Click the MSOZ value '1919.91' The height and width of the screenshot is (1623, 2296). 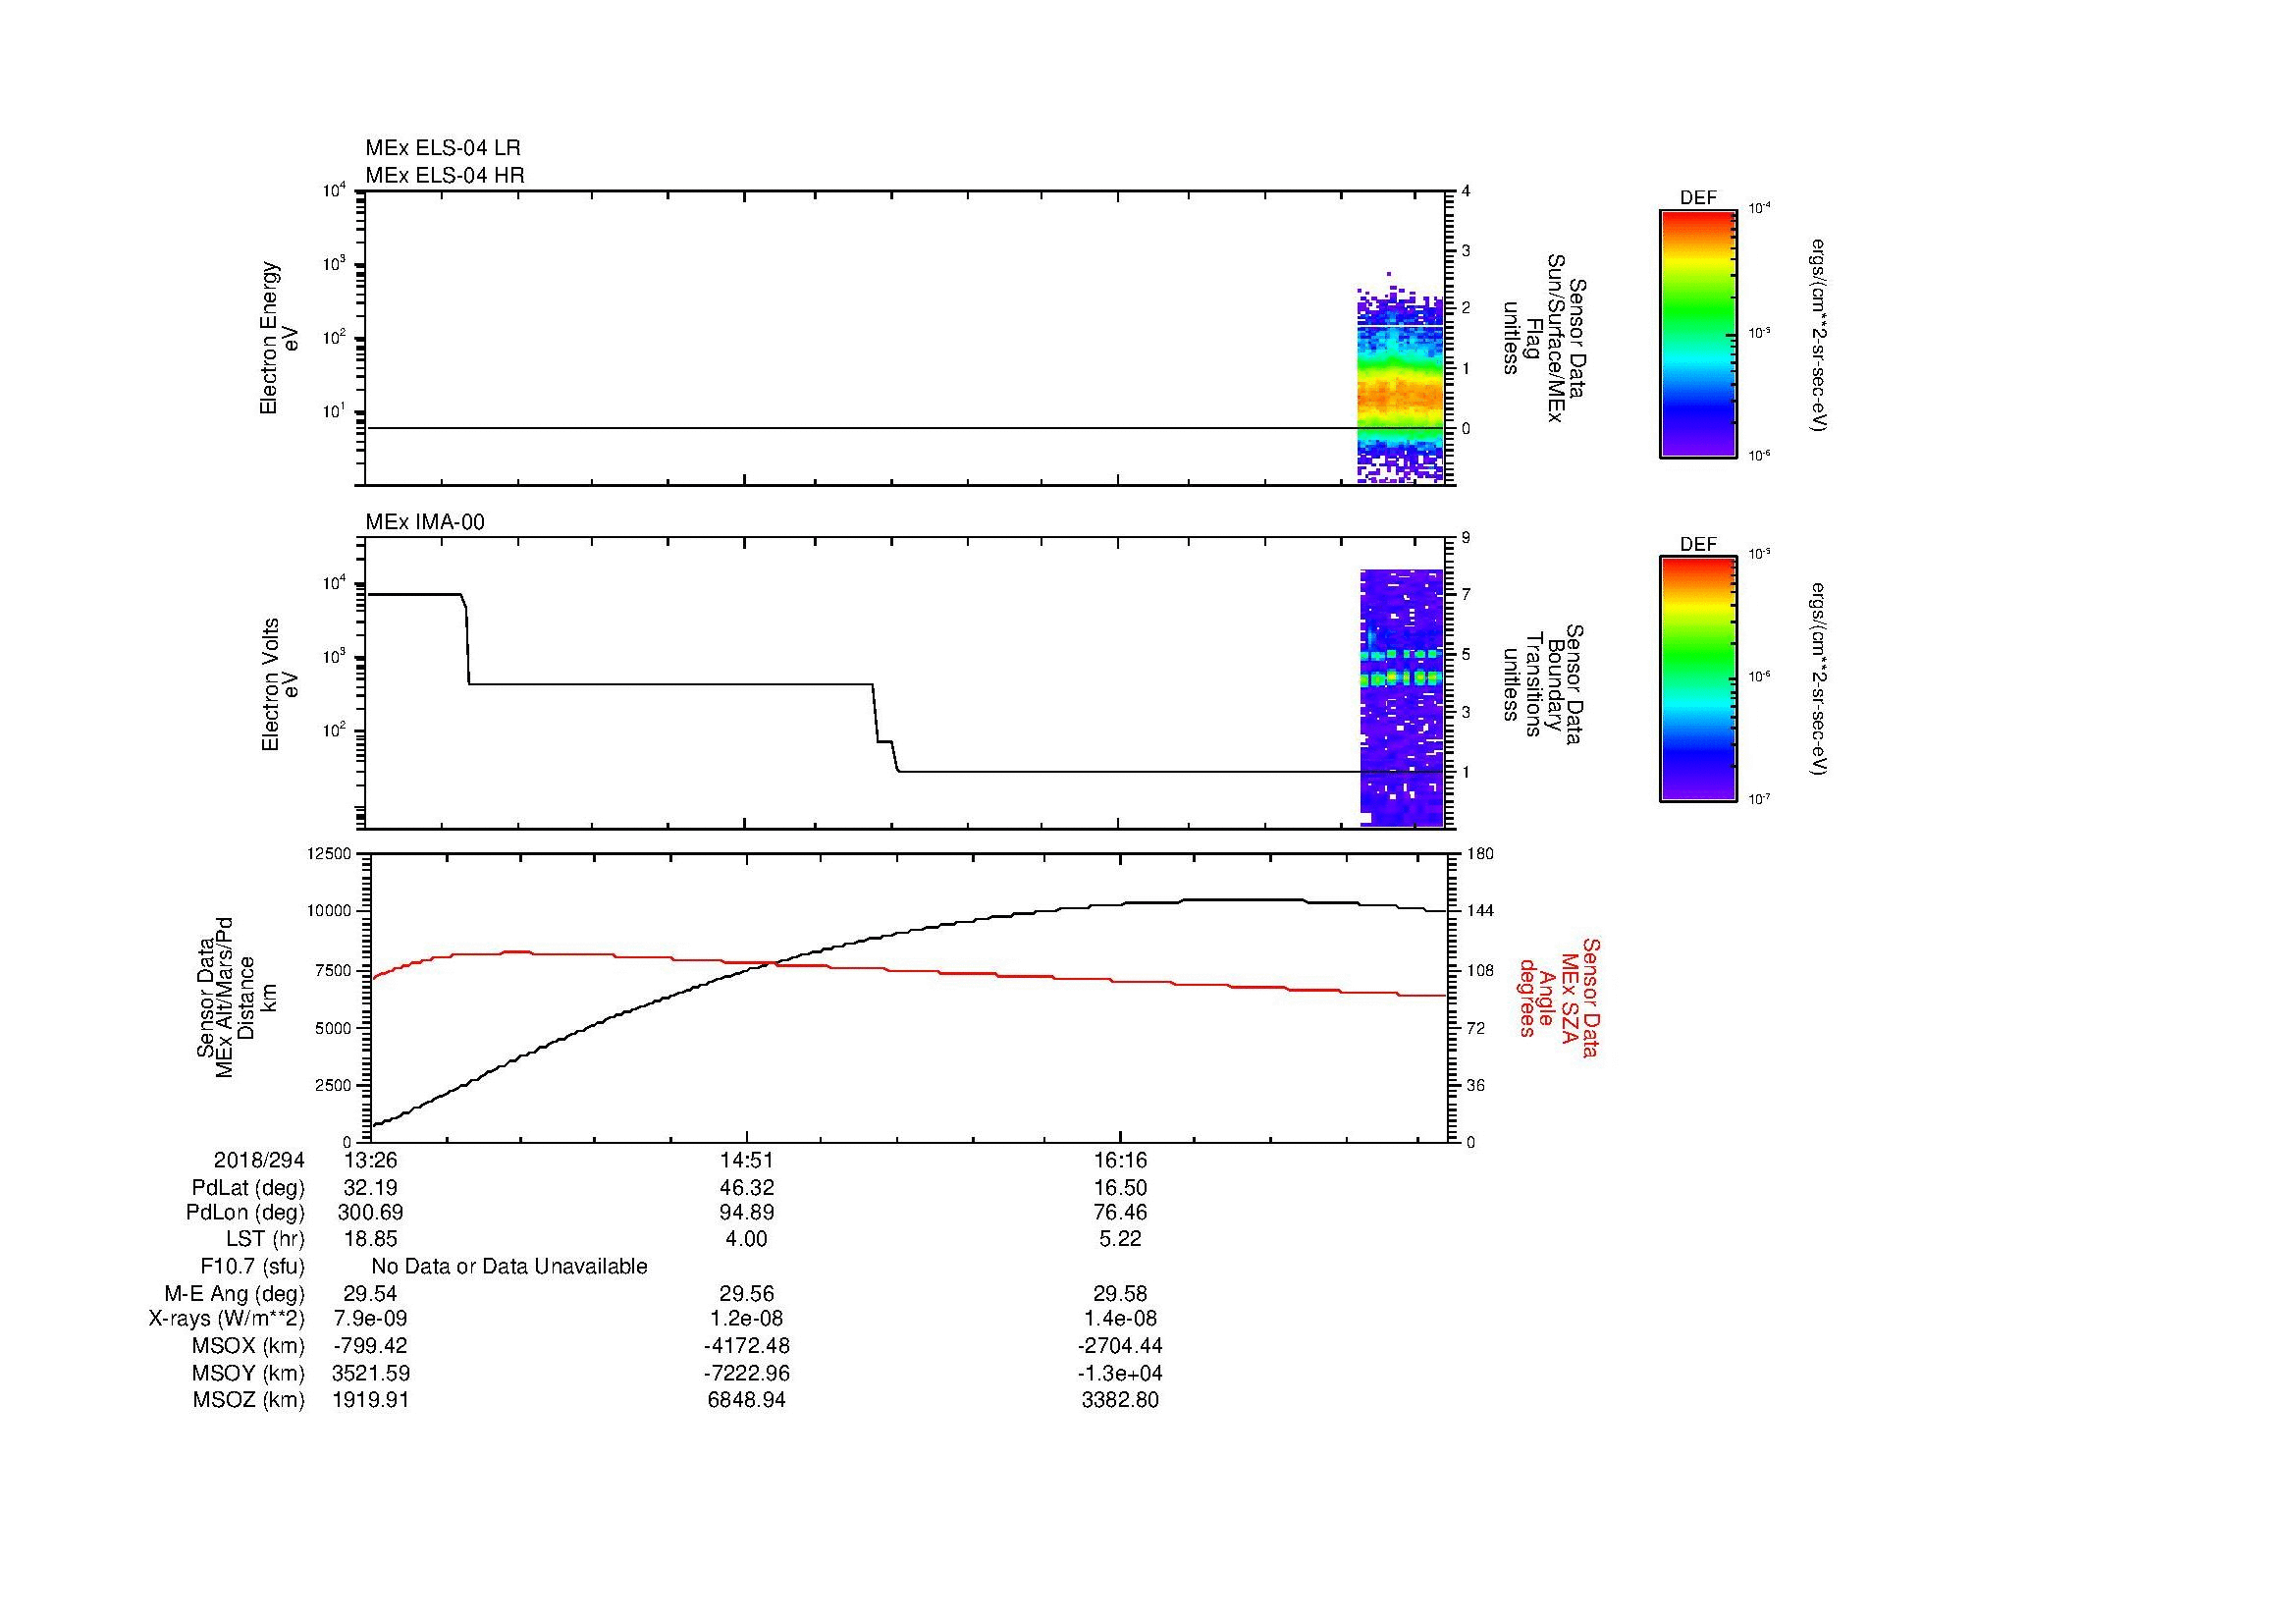click(371, 1400)
